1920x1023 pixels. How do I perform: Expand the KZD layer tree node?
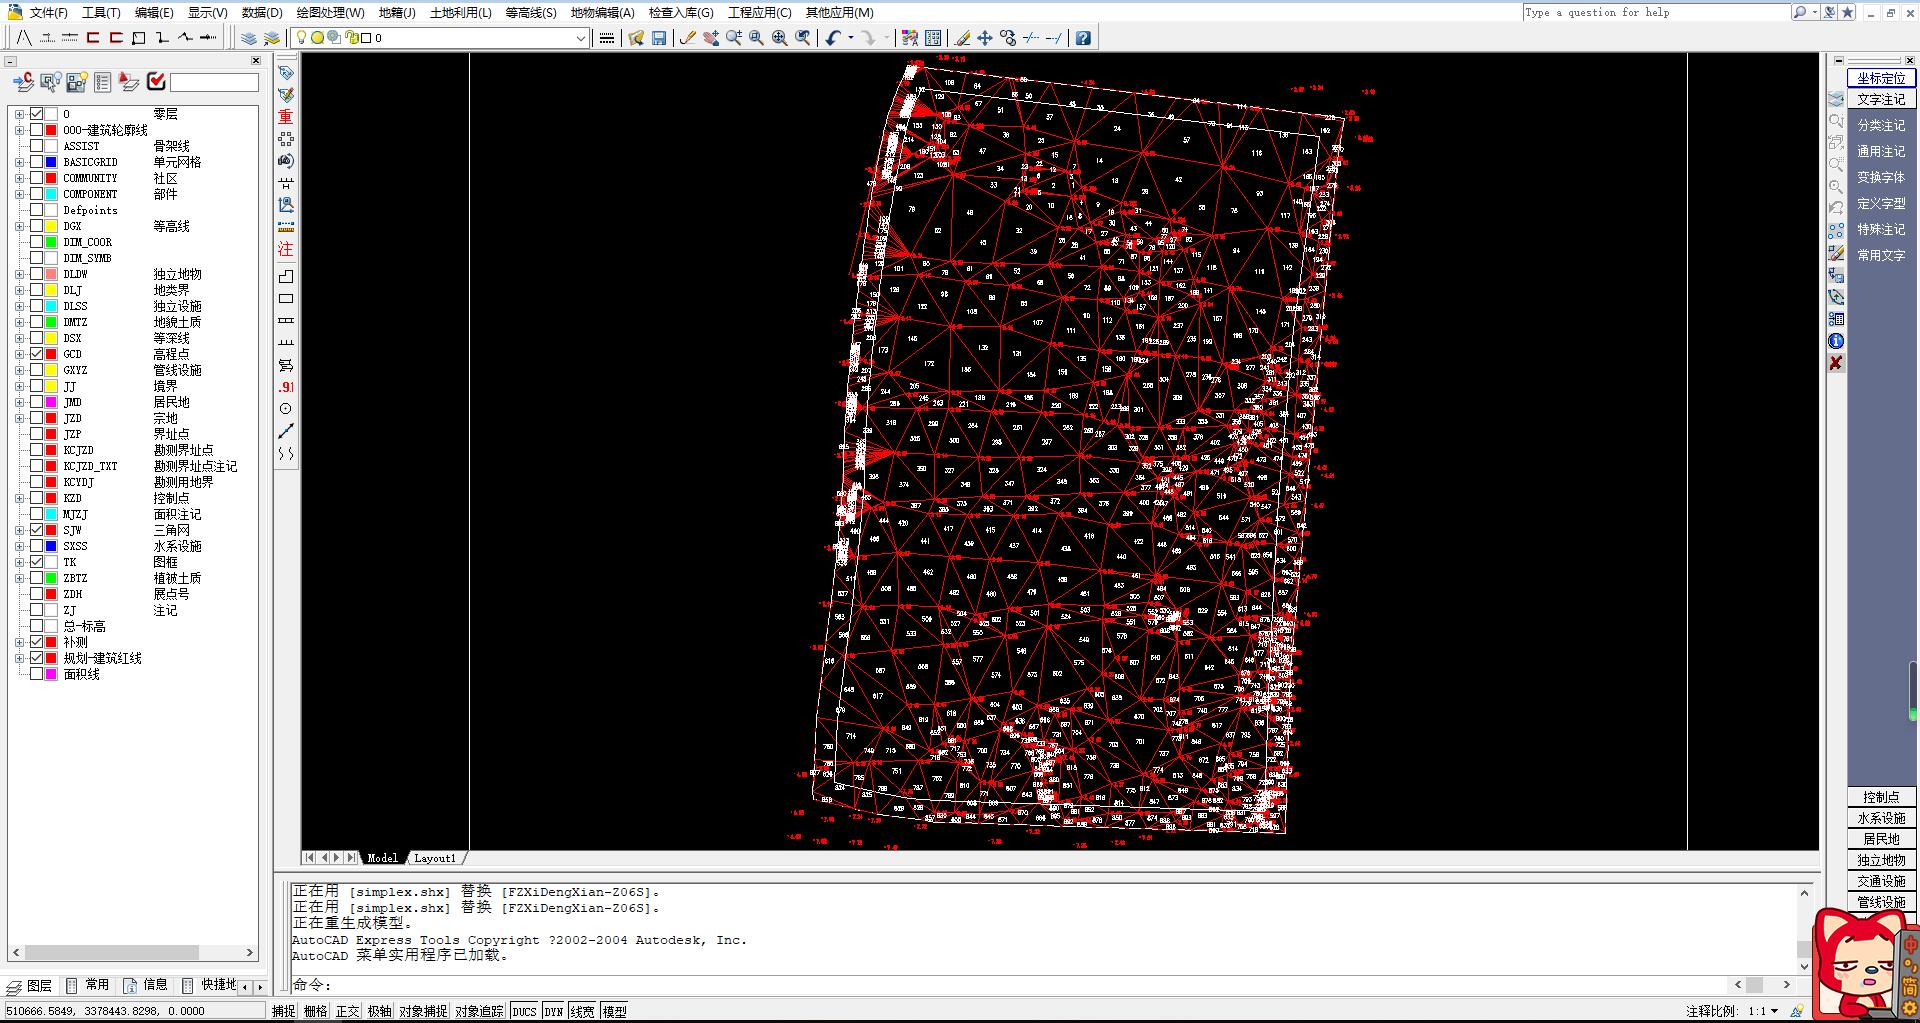(x=19, y=498)
